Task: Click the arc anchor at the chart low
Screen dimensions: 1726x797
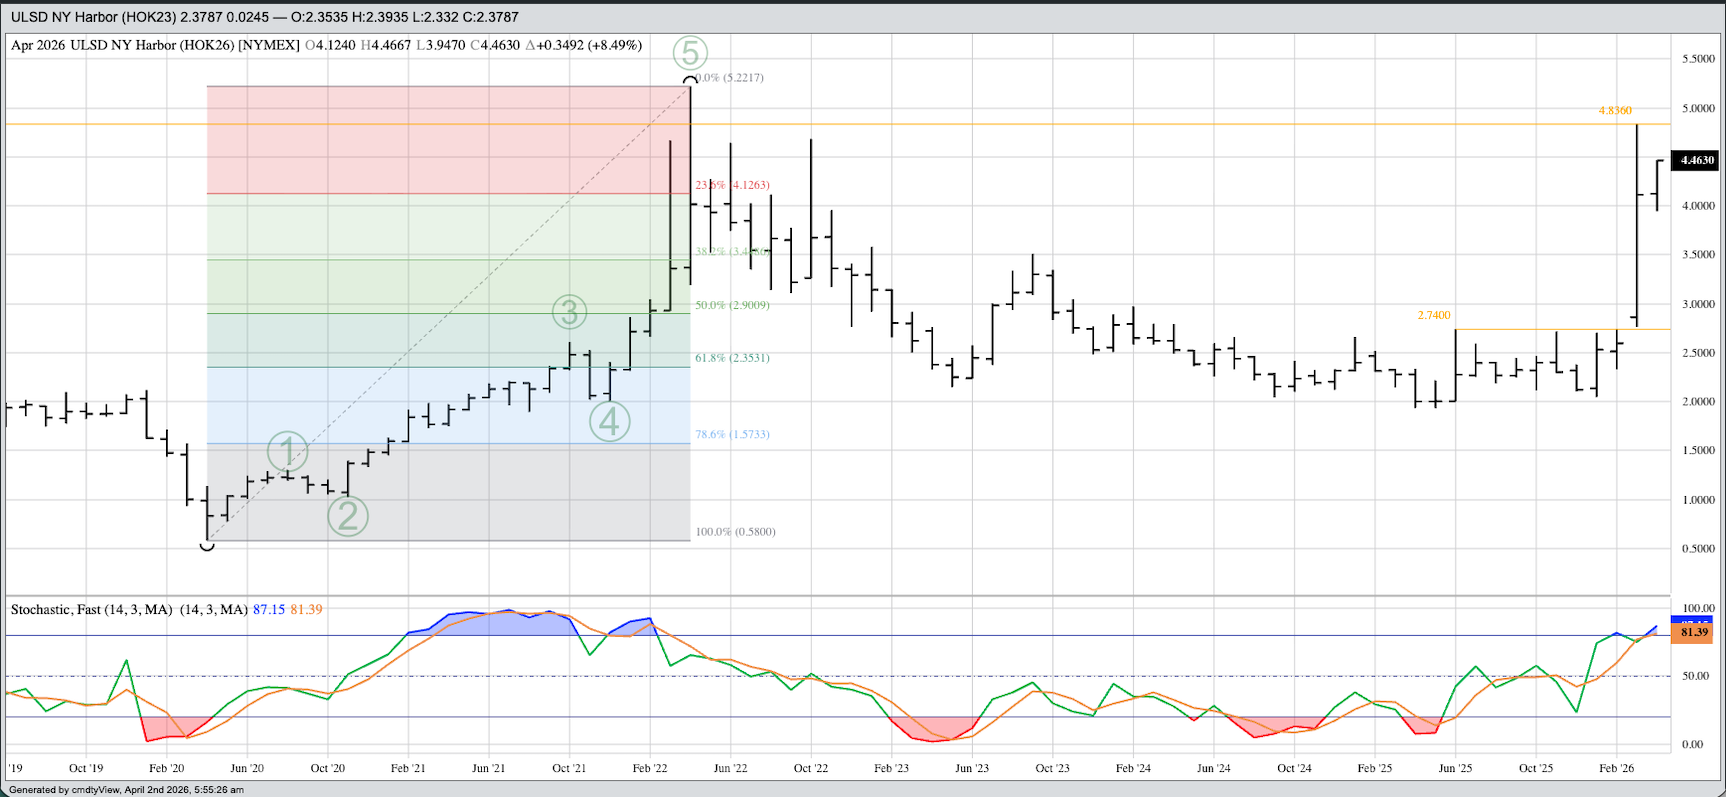Action: tap(207, 546)
